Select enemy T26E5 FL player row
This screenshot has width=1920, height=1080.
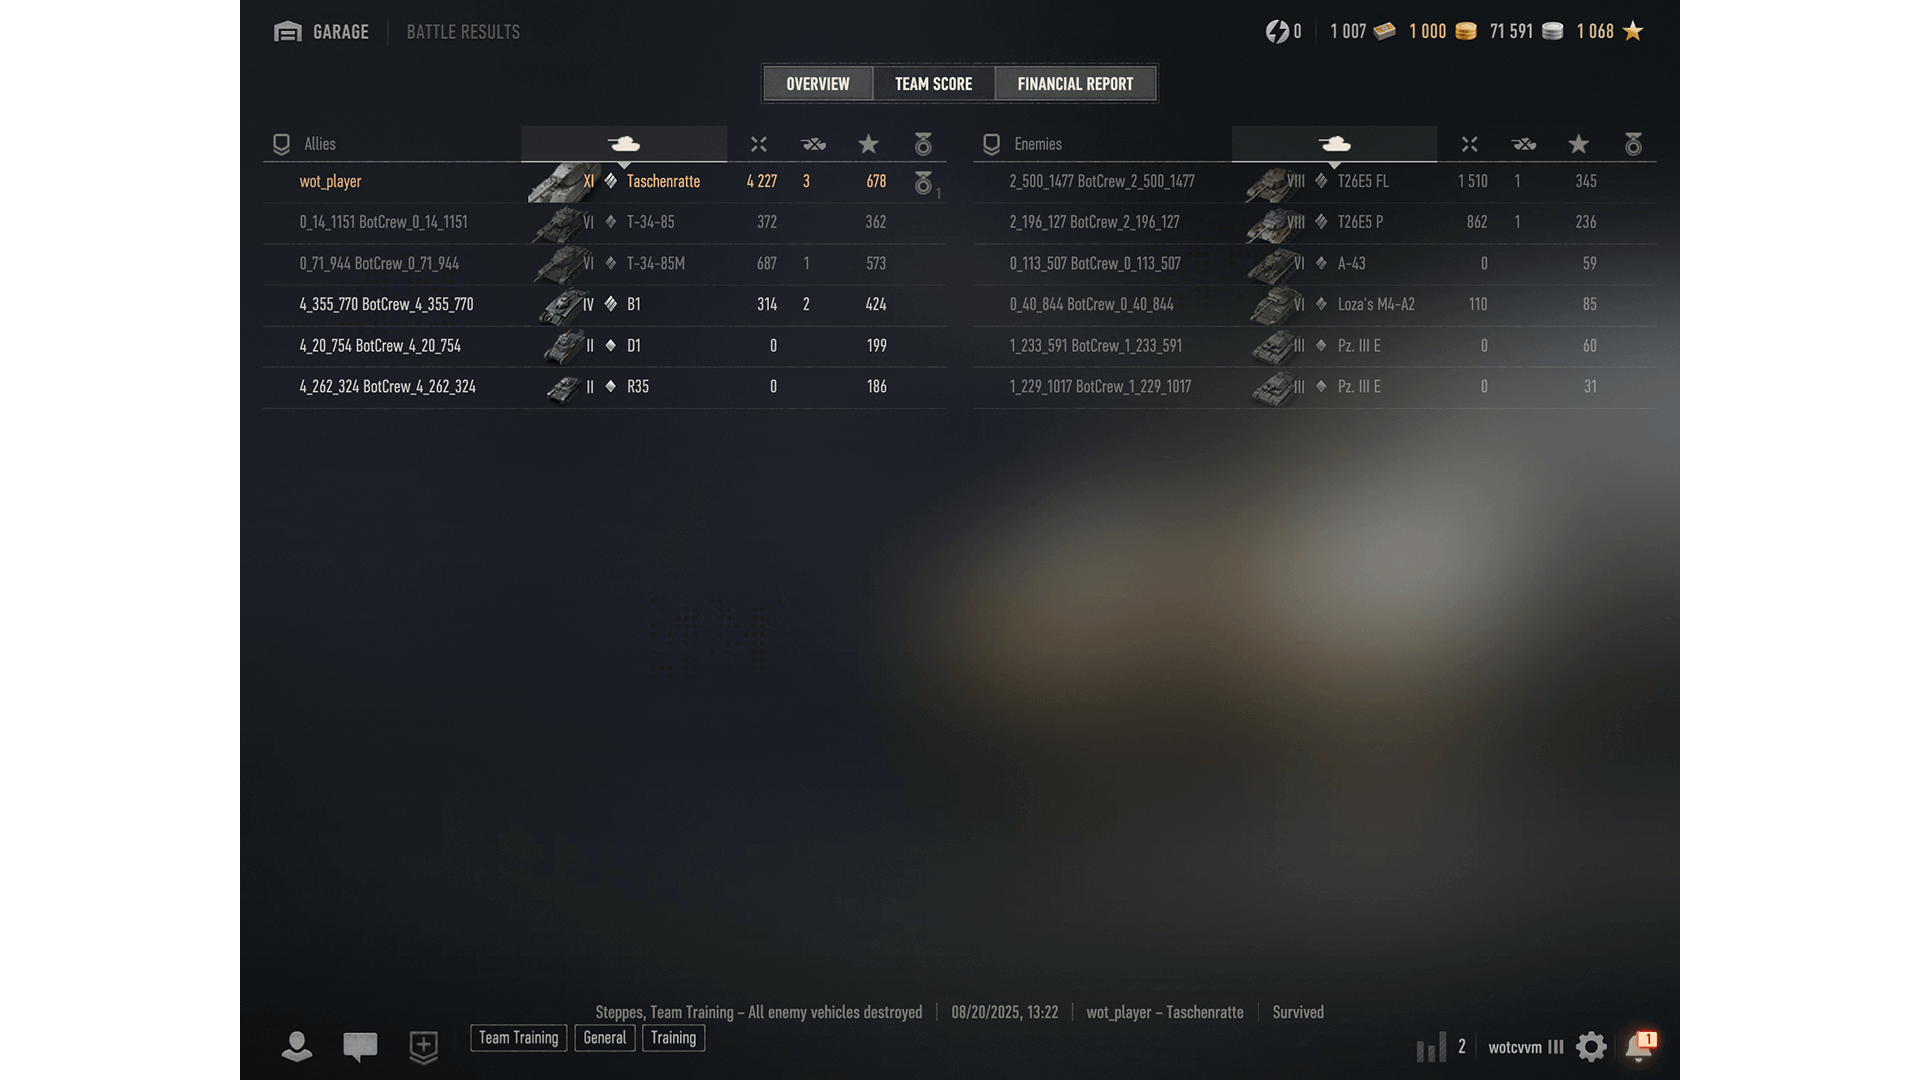1314,182
